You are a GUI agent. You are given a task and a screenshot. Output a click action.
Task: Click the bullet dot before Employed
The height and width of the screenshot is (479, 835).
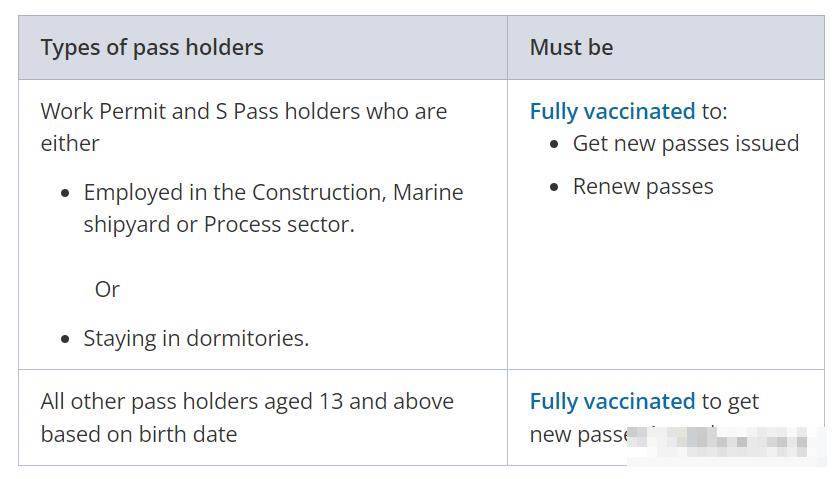(65, 193)
